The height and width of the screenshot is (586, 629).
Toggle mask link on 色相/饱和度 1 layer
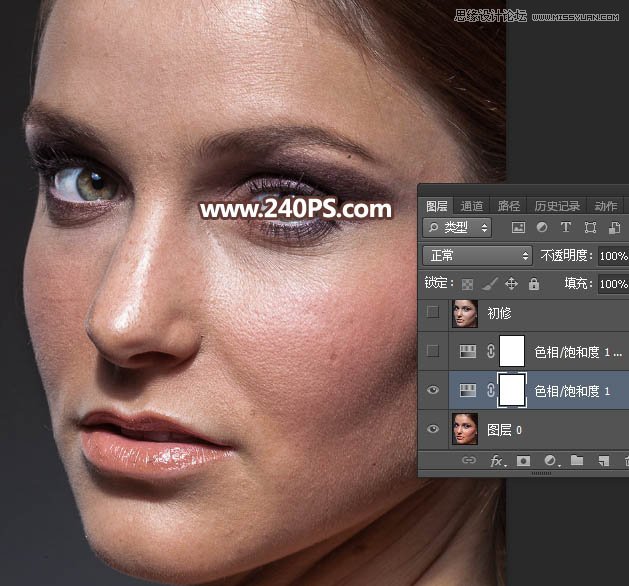pyautogui.click(x=490, y=390)
